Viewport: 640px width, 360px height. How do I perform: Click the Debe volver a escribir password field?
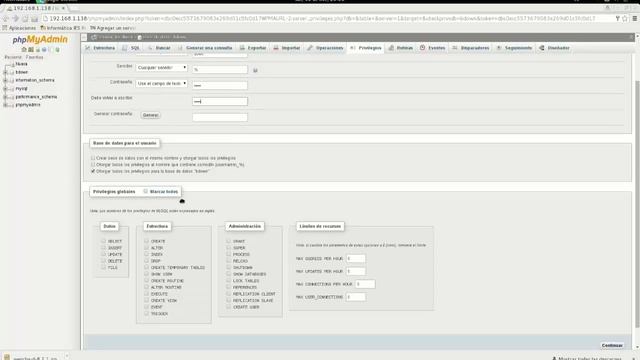click(x=220, y=101)
